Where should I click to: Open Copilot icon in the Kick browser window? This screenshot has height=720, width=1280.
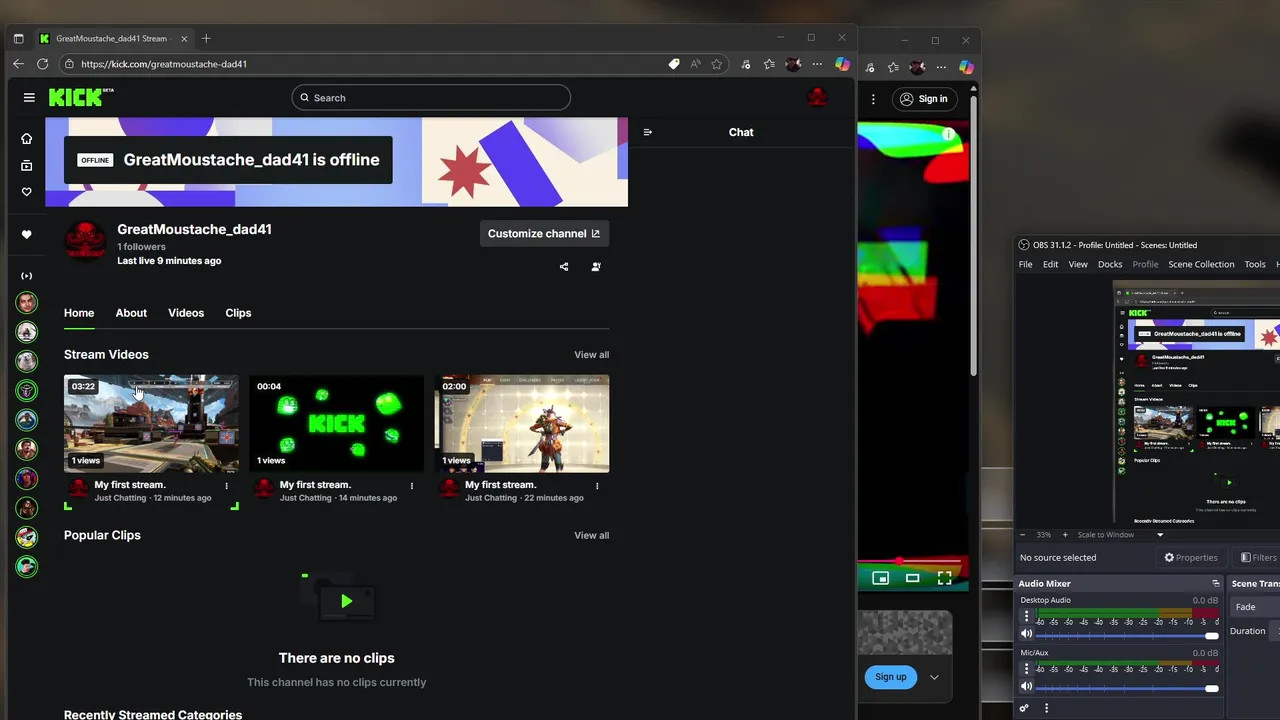point(842,64)
